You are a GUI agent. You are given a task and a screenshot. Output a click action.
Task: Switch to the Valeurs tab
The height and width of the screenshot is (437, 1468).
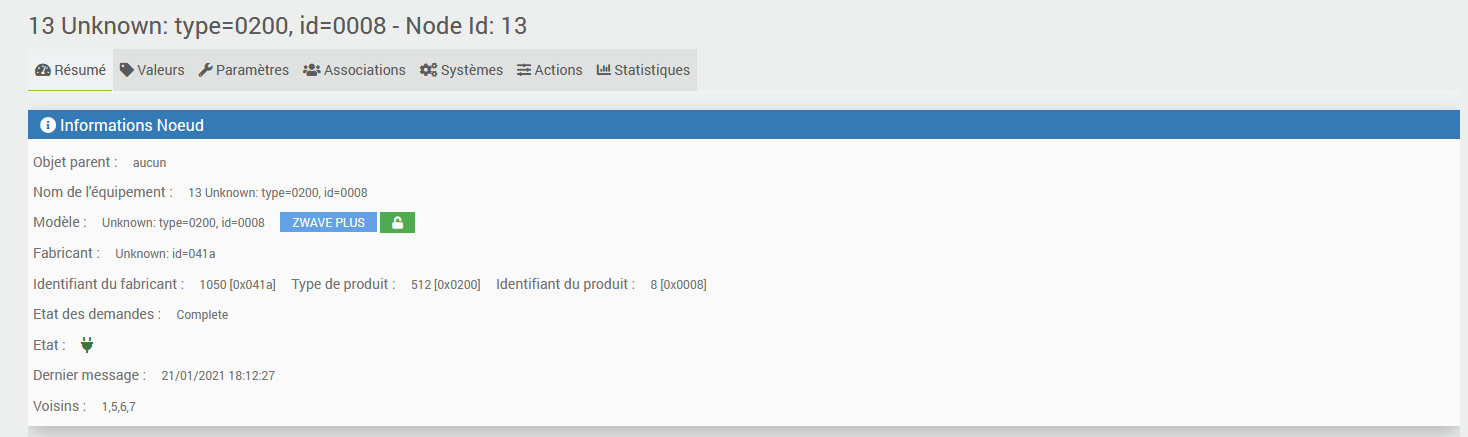152,70
